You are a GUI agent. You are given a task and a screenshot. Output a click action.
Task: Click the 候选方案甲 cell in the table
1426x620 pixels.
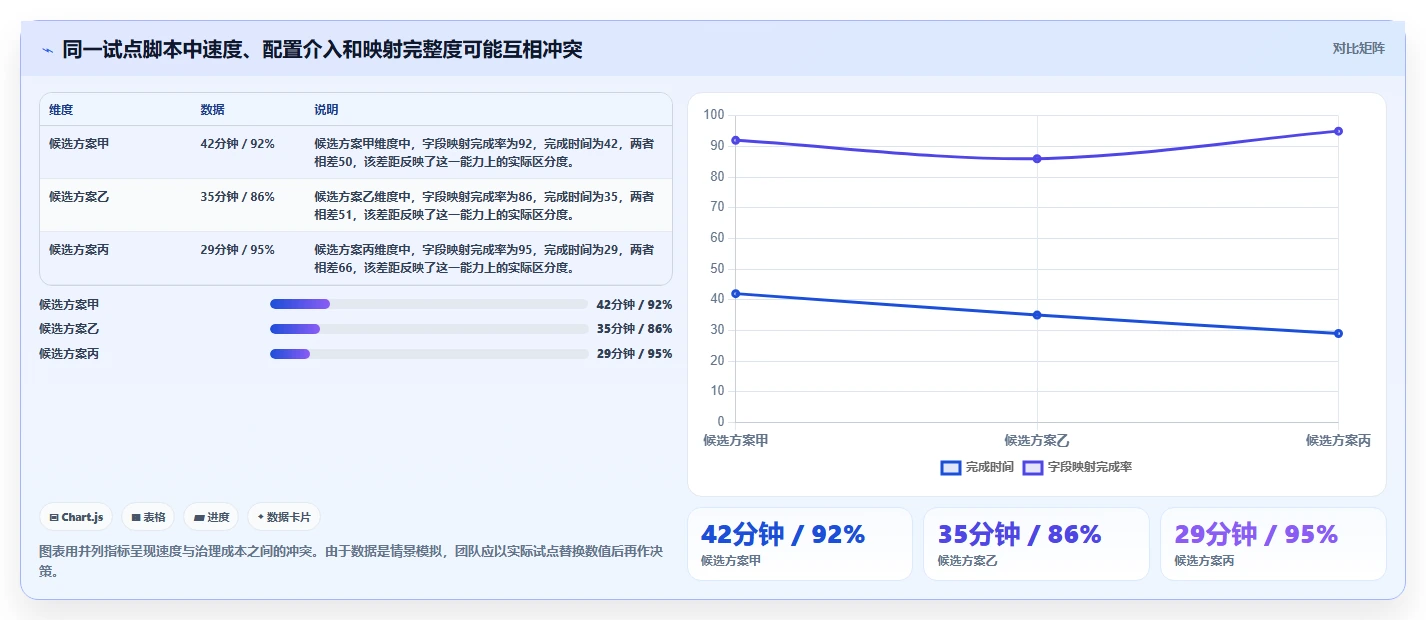click(79, 143)
